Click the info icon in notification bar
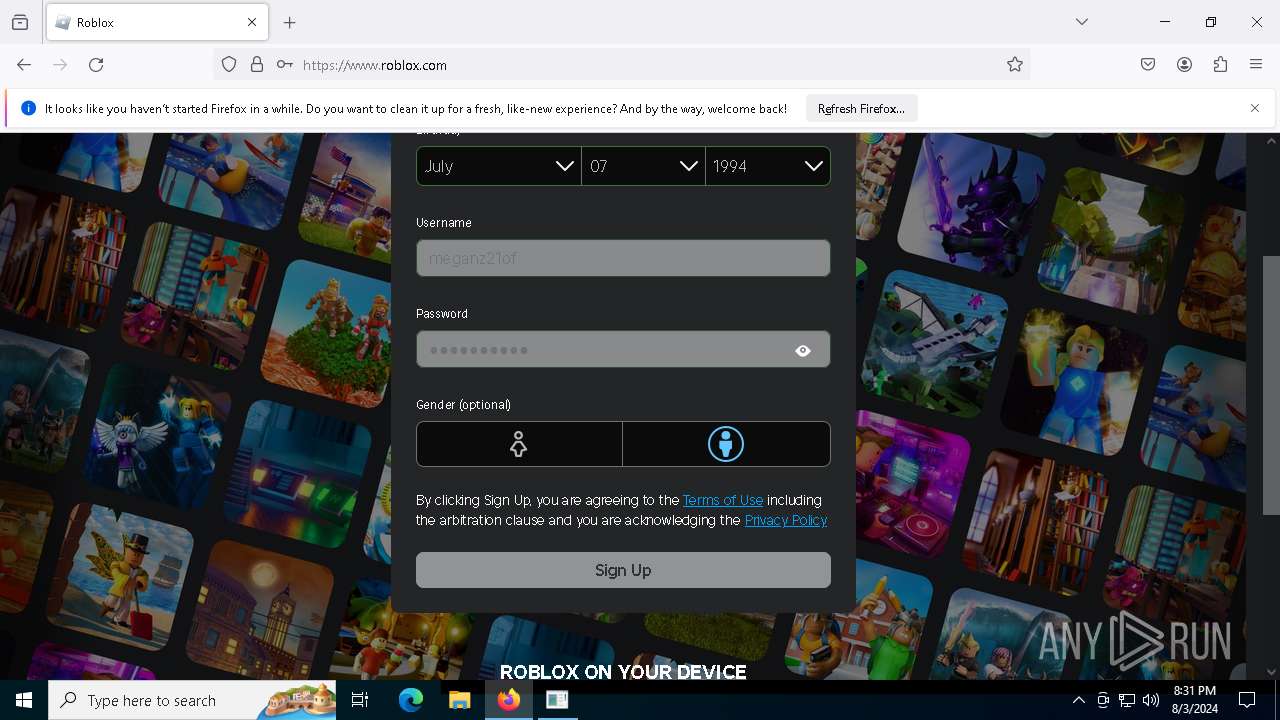The height and width of the screenshot is (720, 1280). coord(28,108)
